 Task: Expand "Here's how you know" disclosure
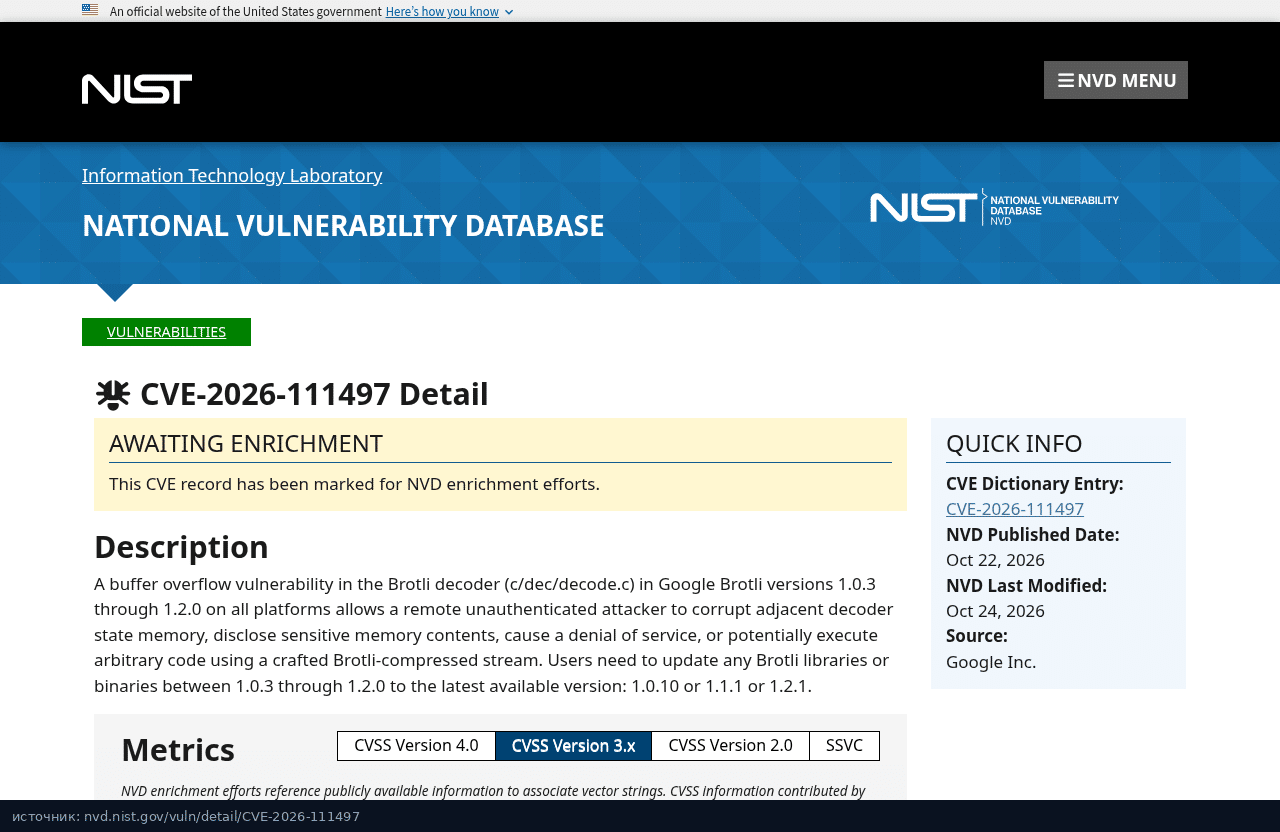click(449, 11)
